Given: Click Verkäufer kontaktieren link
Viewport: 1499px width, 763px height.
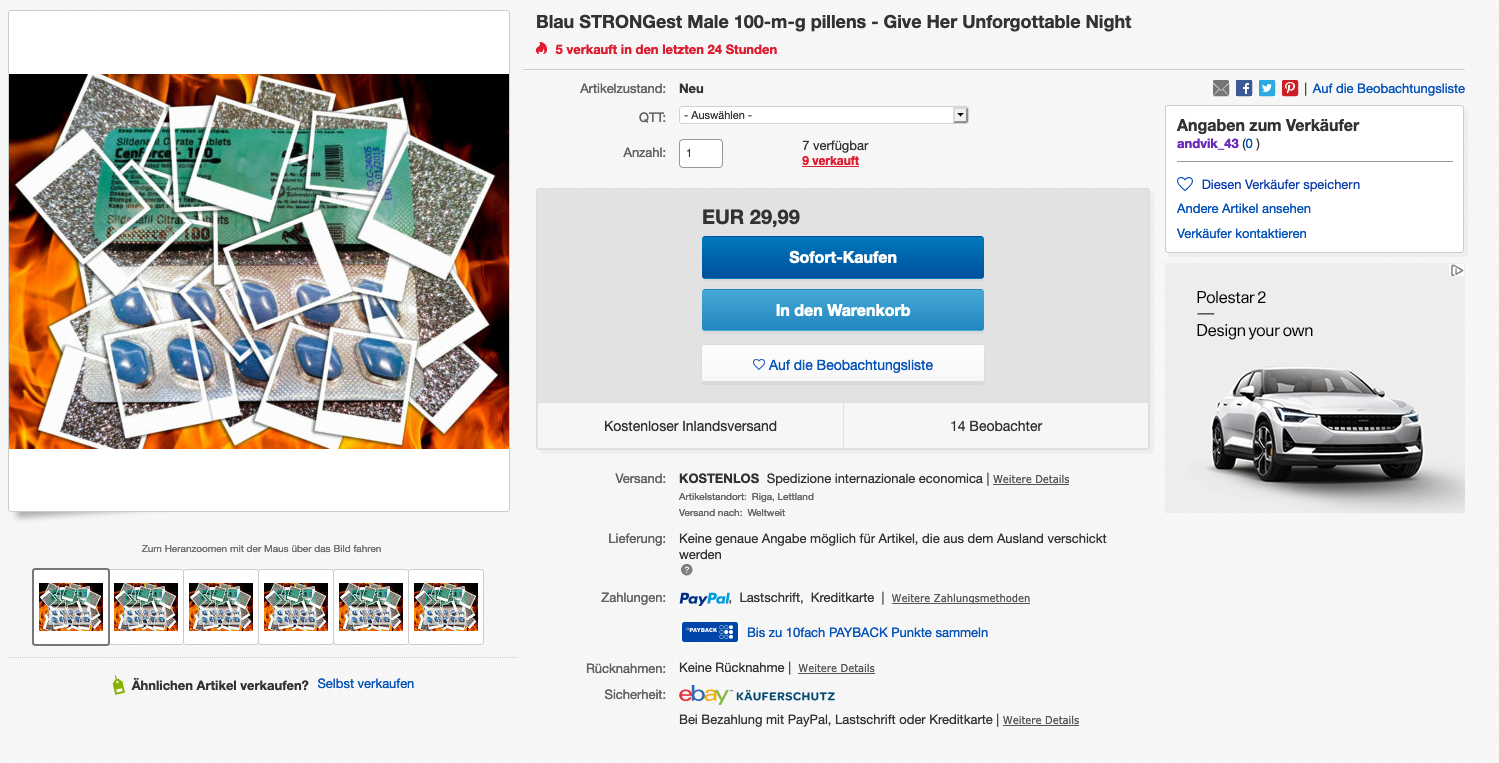Looking at the screenshot, I should click(1241, 234).
